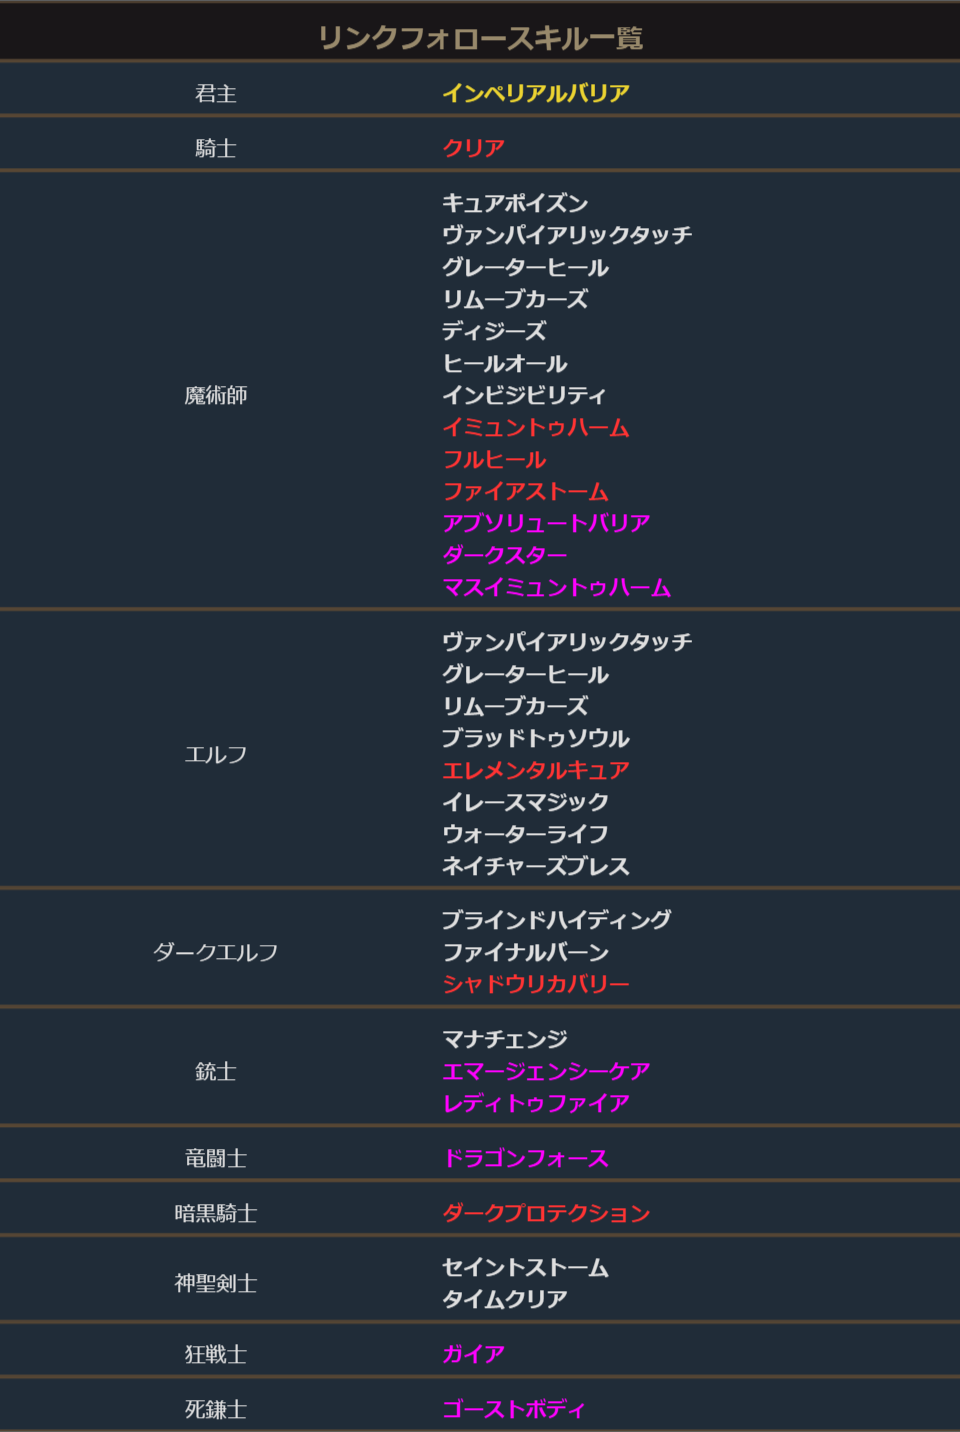Click the ドラゴンフォース skill name

pos(525,1158)
